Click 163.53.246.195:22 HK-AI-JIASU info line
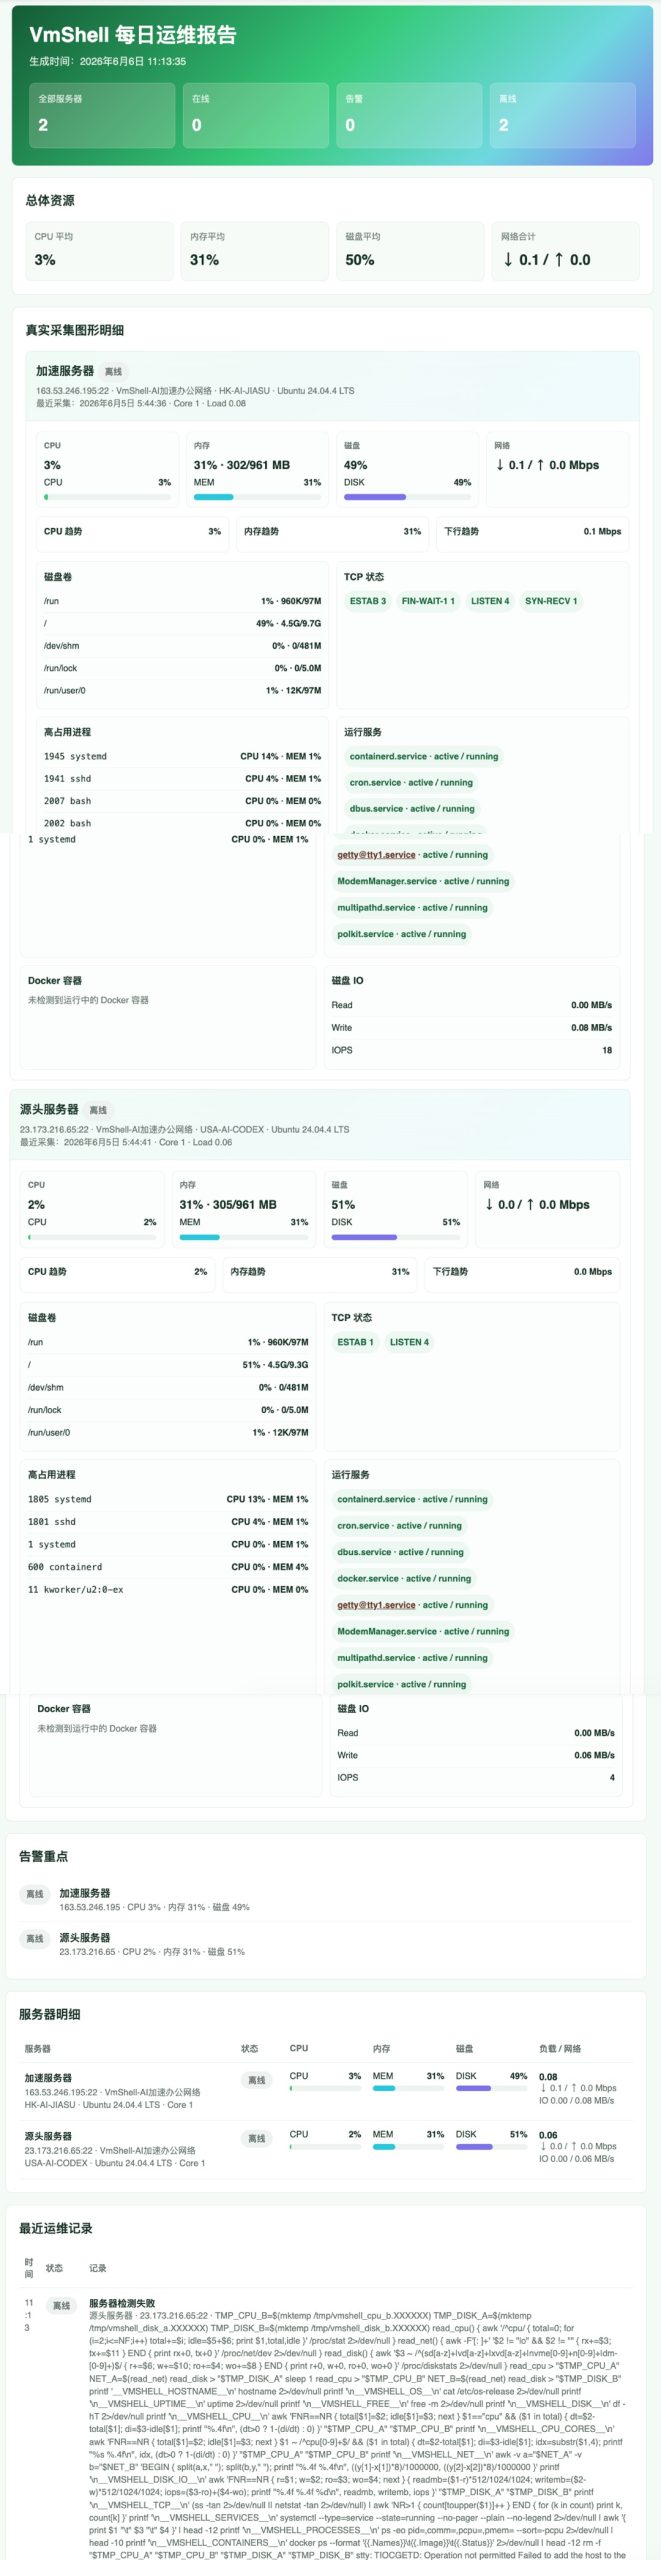The width and height of the screenshot is (661, 2560). (195, 391)
